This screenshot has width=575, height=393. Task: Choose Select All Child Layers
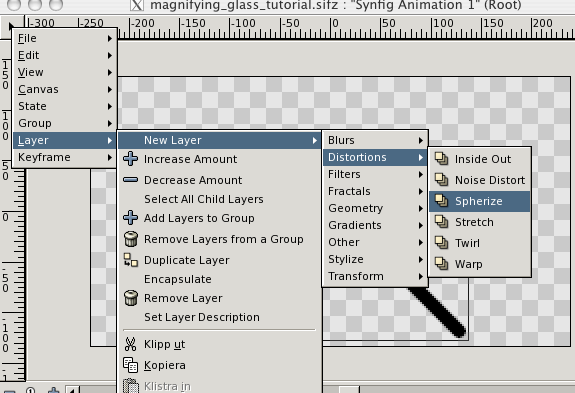[219, 199]
